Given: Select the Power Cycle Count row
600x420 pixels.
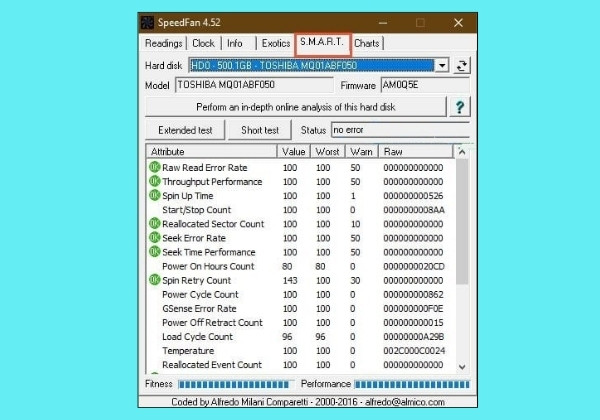Looking at the screenshot, I should [x=301, y=295].
